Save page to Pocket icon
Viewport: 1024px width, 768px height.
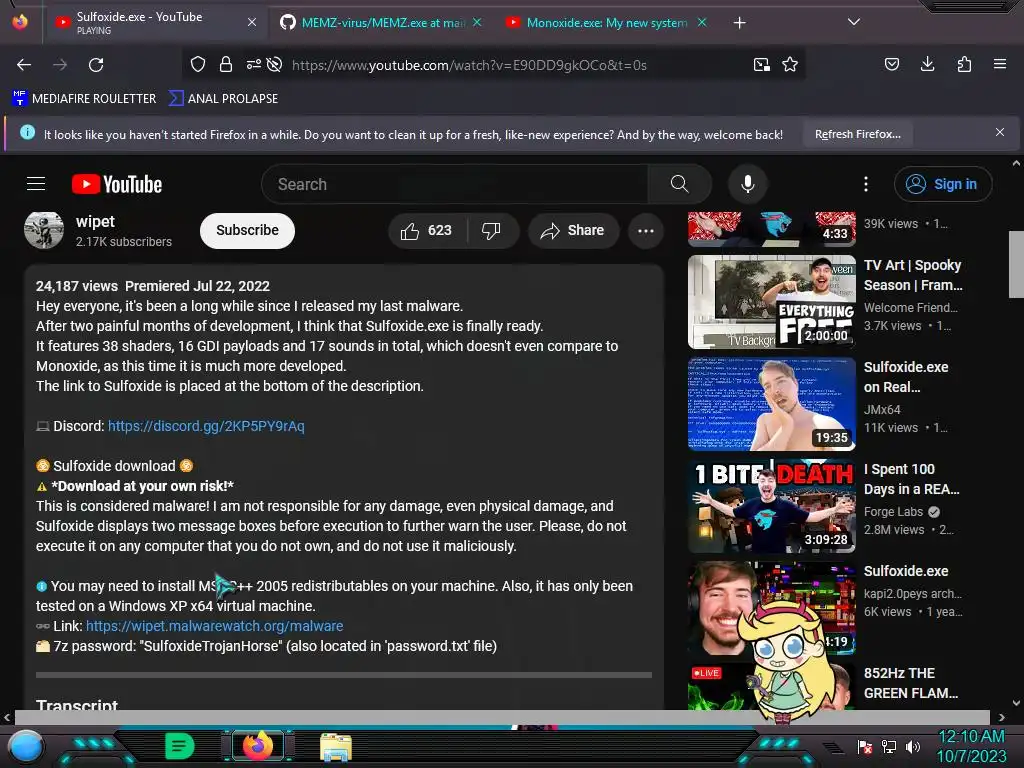[x=891, y=64]
